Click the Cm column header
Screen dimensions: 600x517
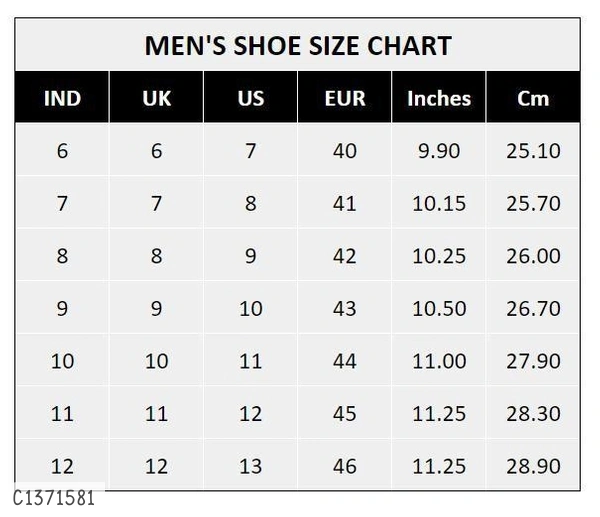click(533, 99)
